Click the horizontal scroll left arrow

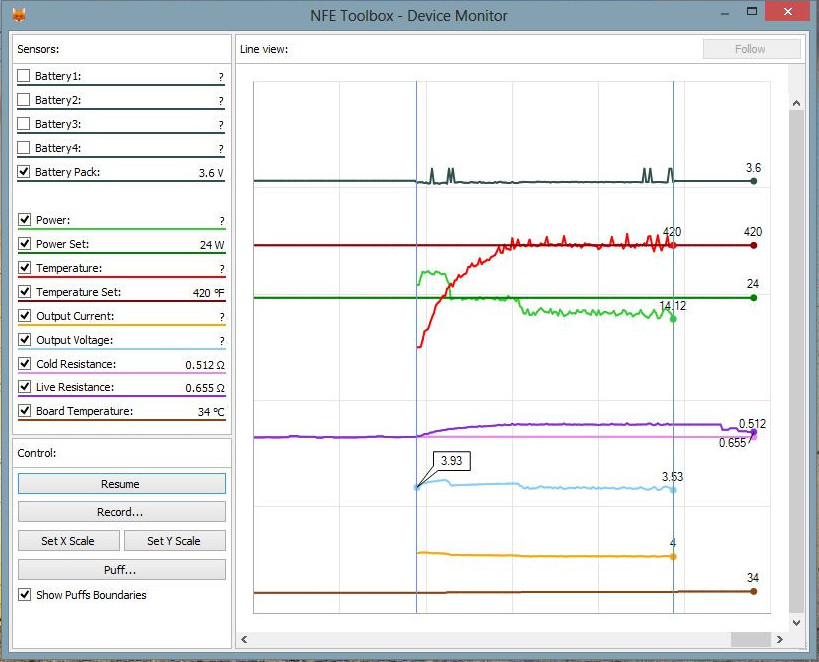coord(244,639)
